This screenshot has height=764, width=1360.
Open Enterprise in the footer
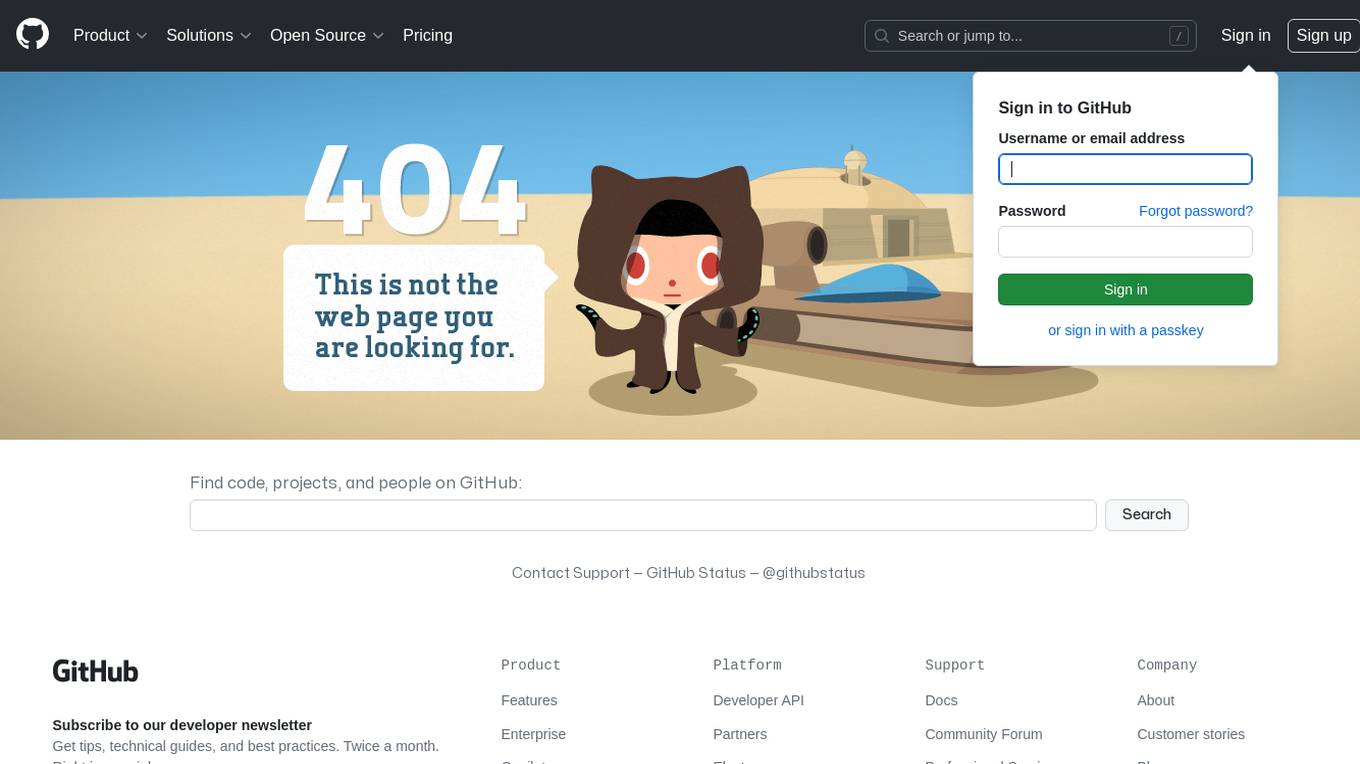pos(533,734)
